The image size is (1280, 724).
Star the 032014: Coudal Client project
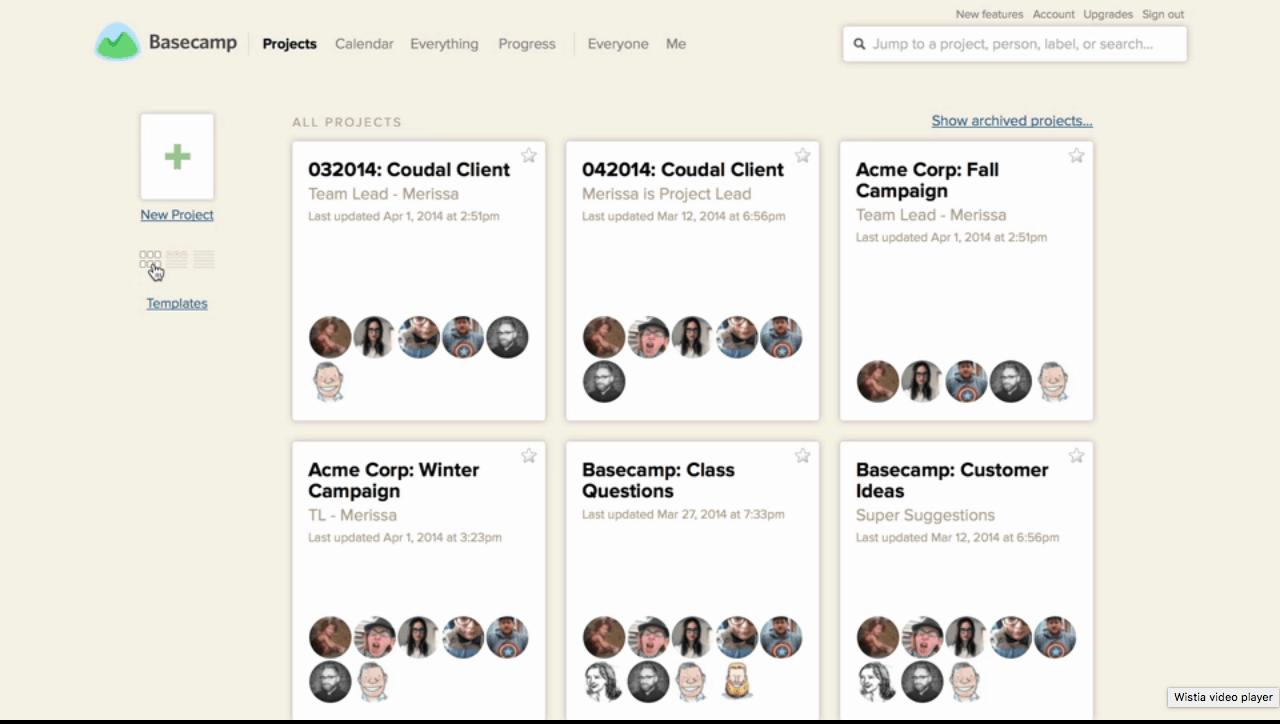pos(529,156)
